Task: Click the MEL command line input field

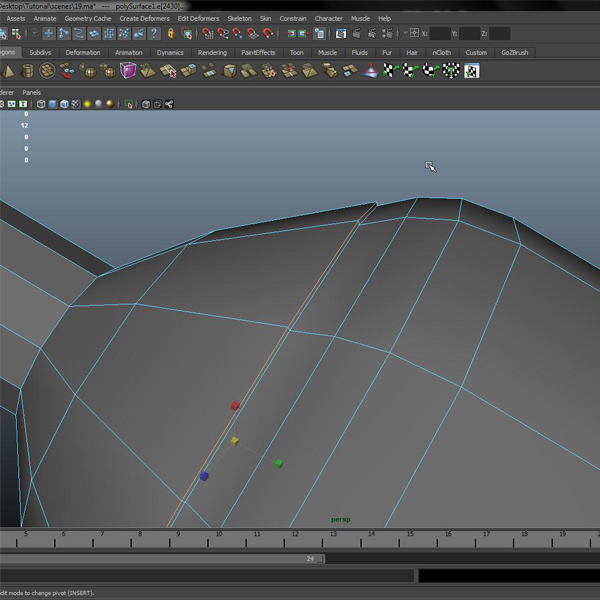Action: [207, 576]
